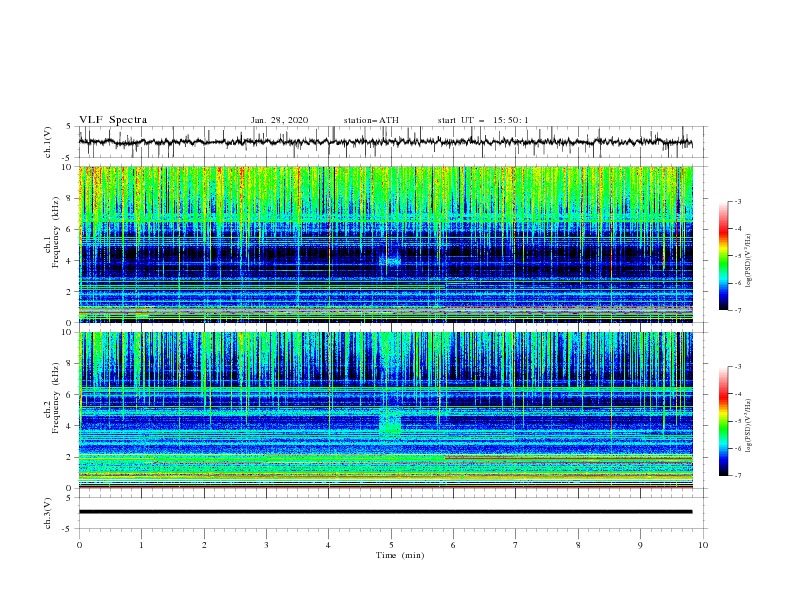Click time-axis tick label "7"
Image resolution: width=792 pixels, height=612 pixels.
[516, 545]
